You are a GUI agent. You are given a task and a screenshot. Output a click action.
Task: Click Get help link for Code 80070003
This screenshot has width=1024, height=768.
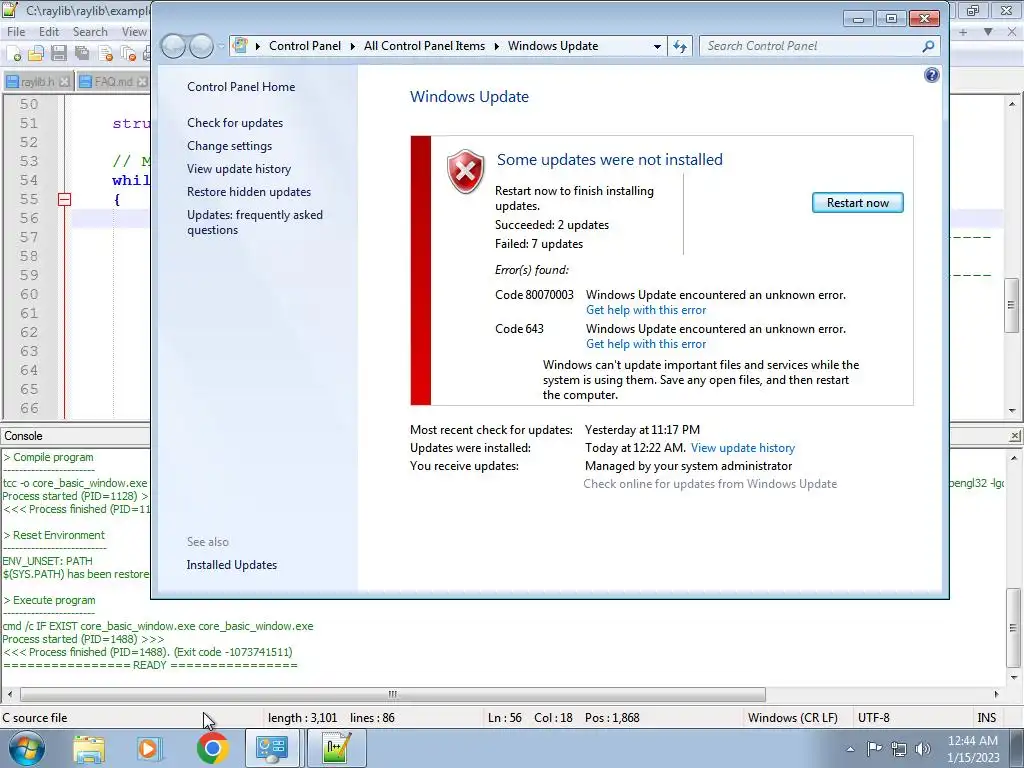tap(646, 310)
